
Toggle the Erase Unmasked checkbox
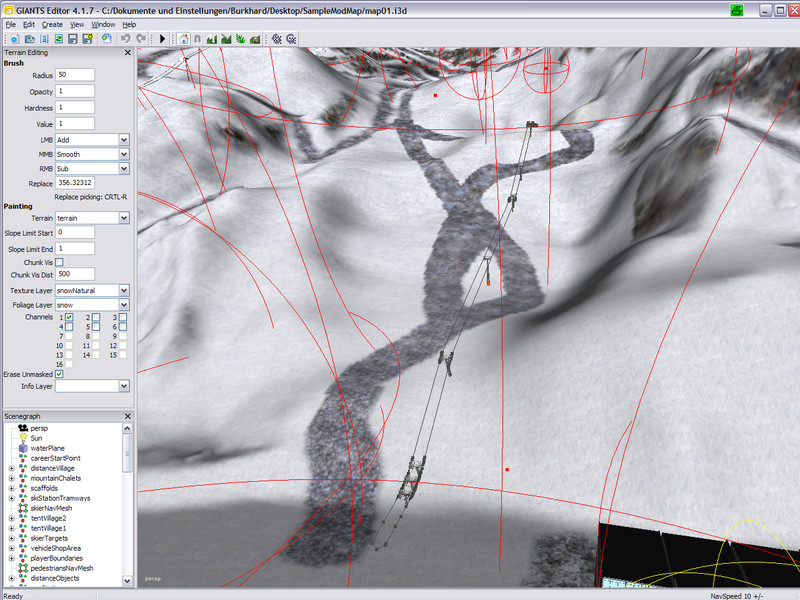pos(59,374)
